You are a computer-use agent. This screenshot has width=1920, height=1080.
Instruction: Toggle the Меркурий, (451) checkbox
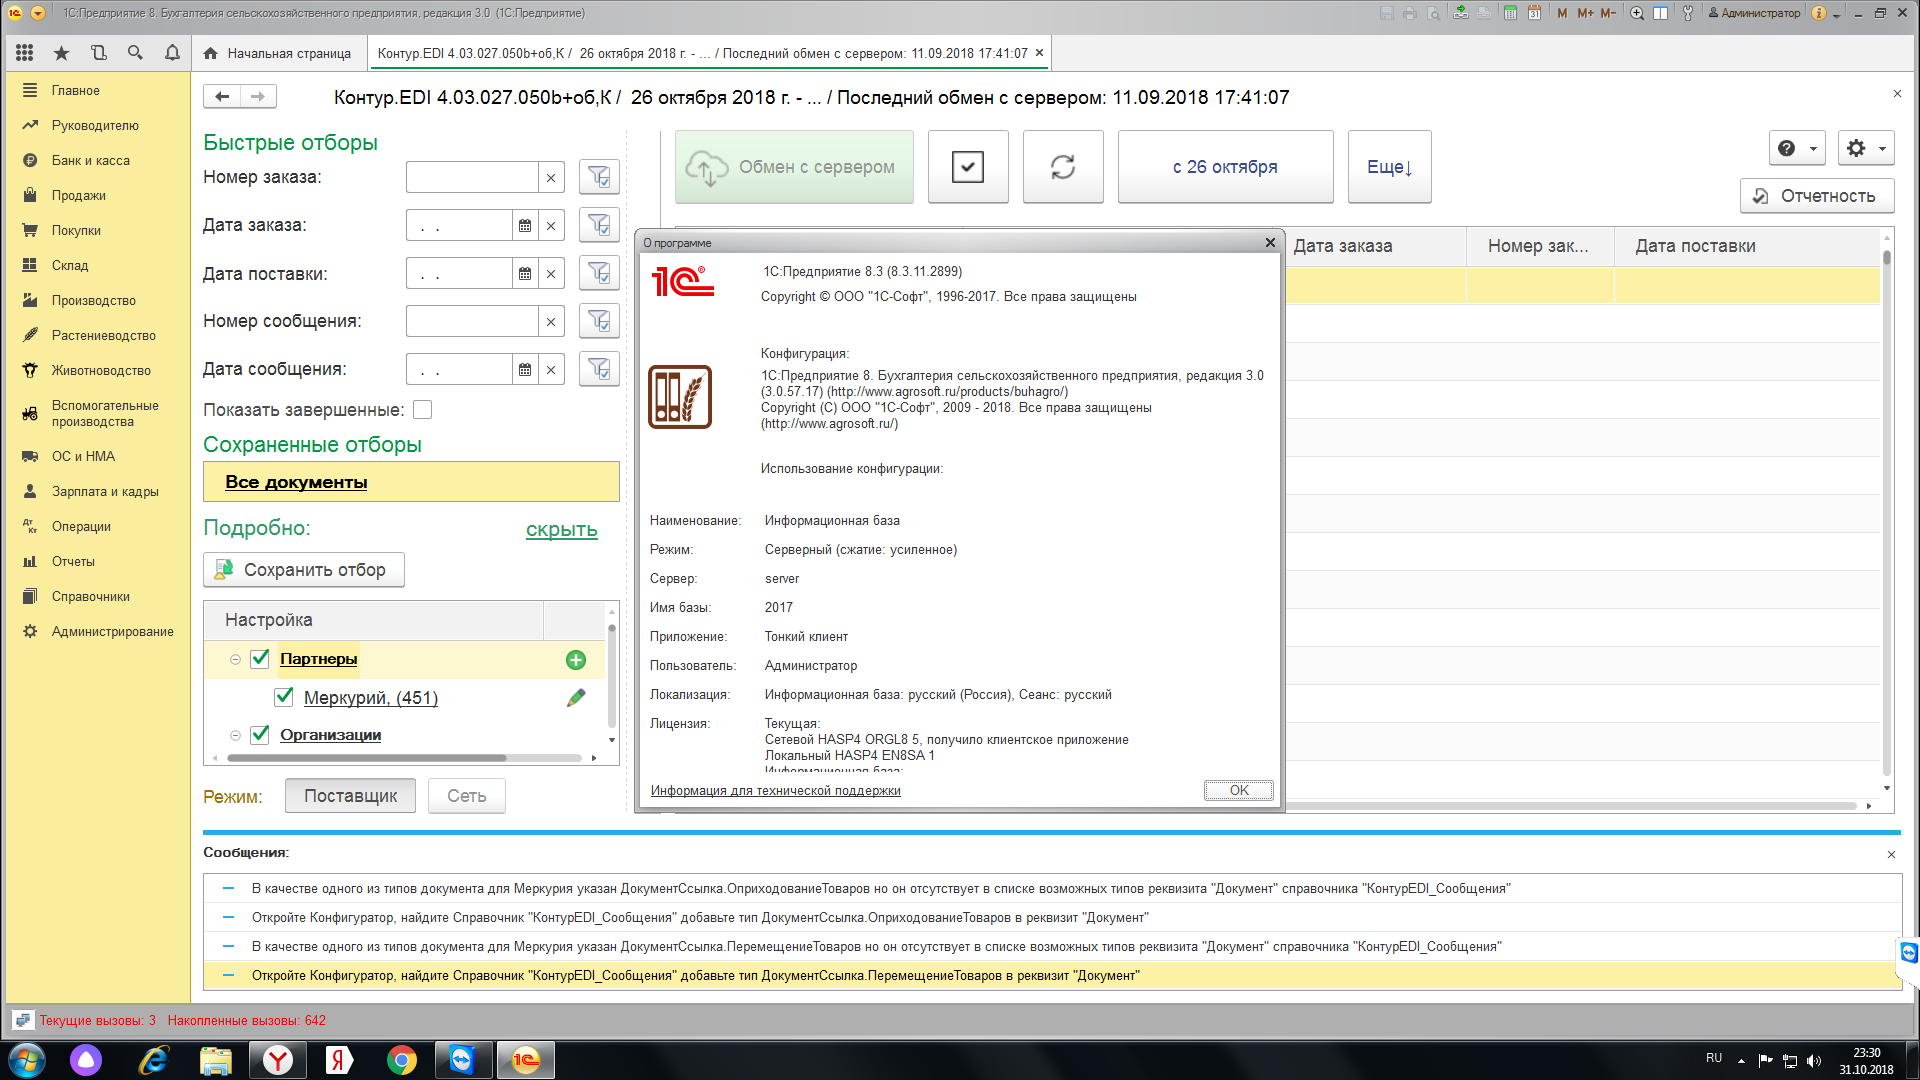coord(284,697)
